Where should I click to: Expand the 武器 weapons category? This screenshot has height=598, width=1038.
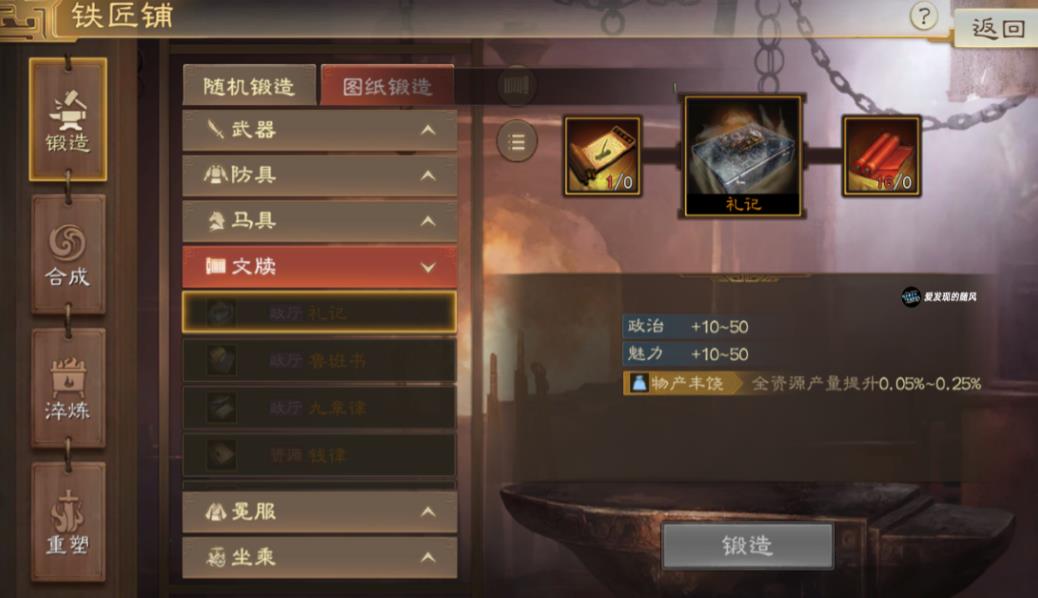[x=319, y=130]
